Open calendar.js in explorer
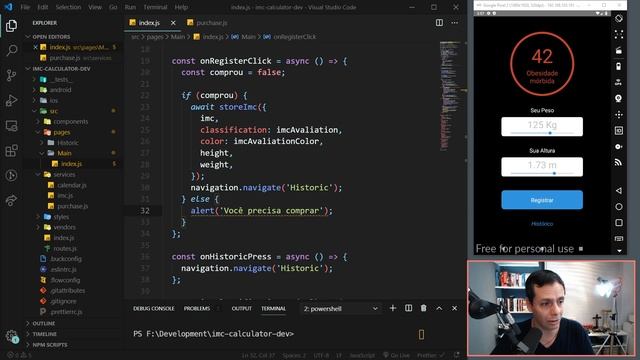Image resolution: width=640 pixels, height=360 pixels. click(x=71, y=185)
